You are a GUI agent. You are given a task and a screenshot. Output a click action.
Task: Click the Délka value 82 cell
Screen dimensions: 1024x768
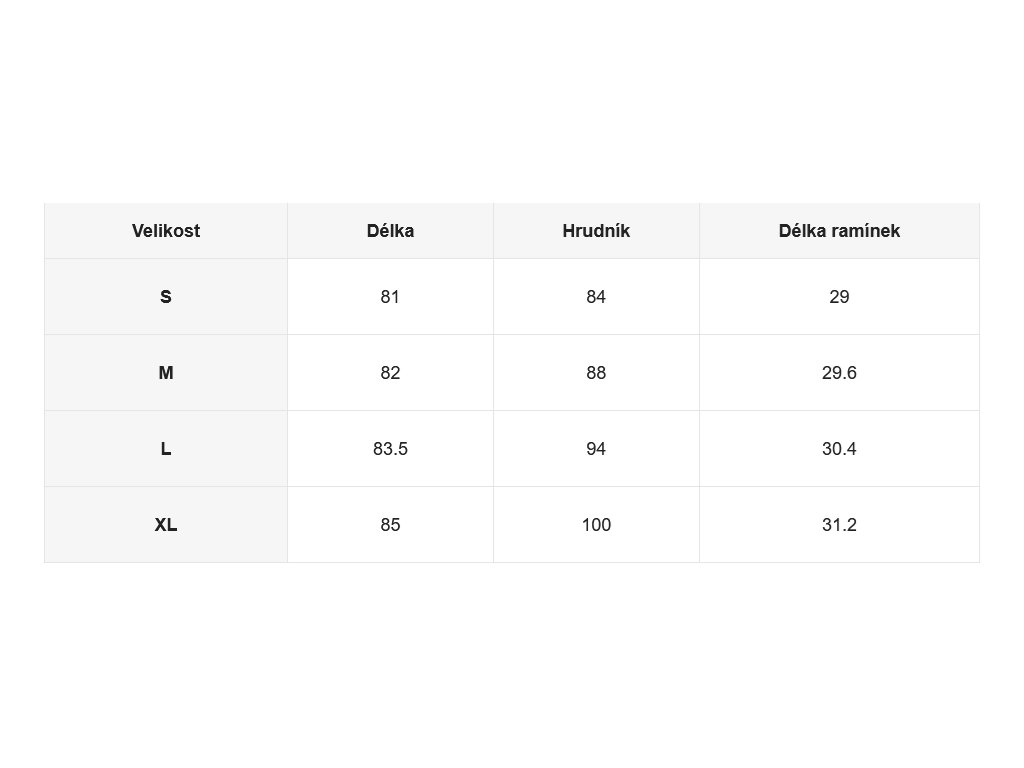[391, 372]
